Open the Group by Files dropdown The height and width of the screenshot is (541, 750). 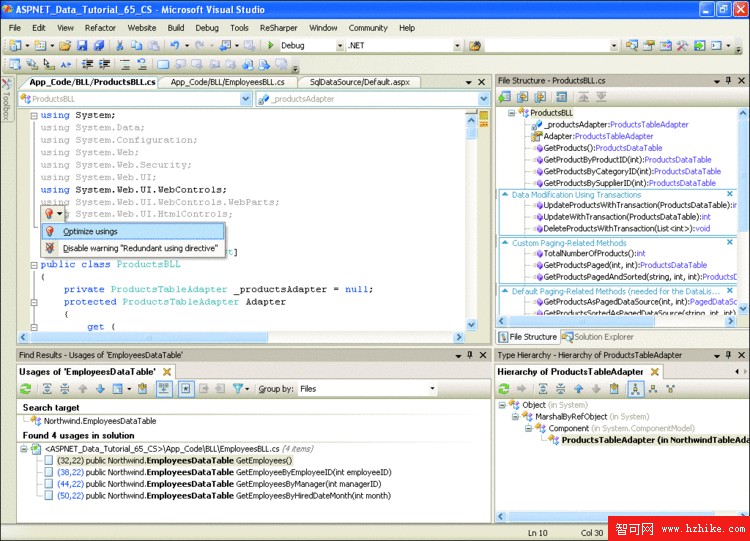(x=432, y=389)
